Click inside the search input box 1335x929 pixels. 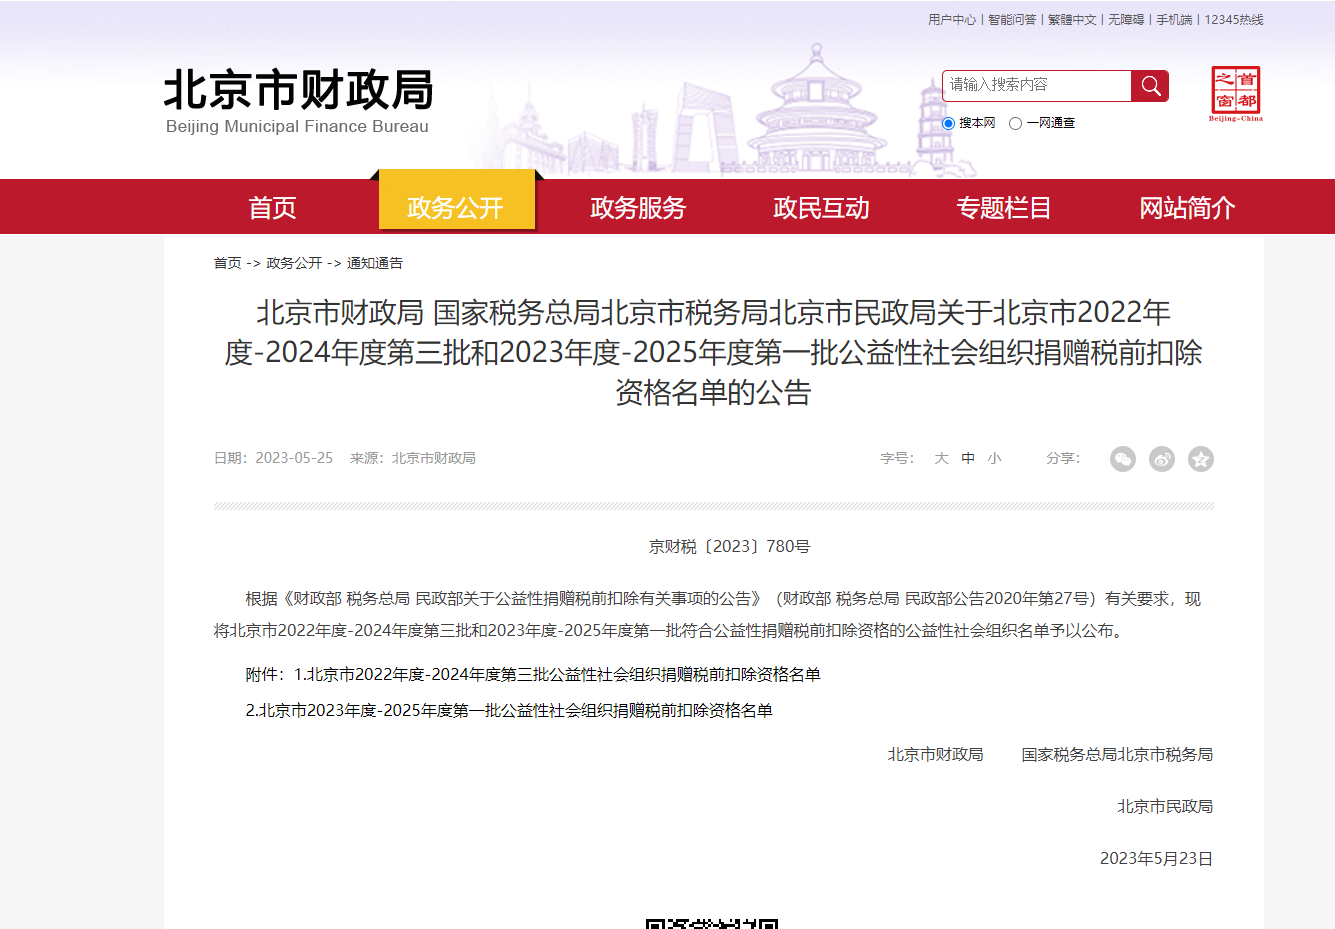coord(1035,86)
